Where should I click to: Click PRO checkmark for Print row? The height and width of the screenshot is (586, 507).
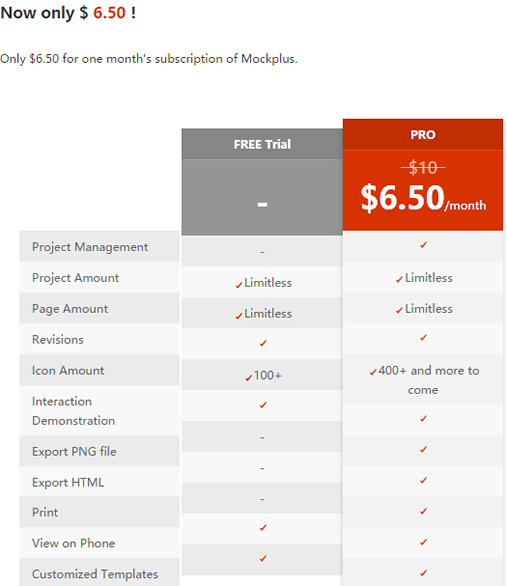(x=423, y=511)
